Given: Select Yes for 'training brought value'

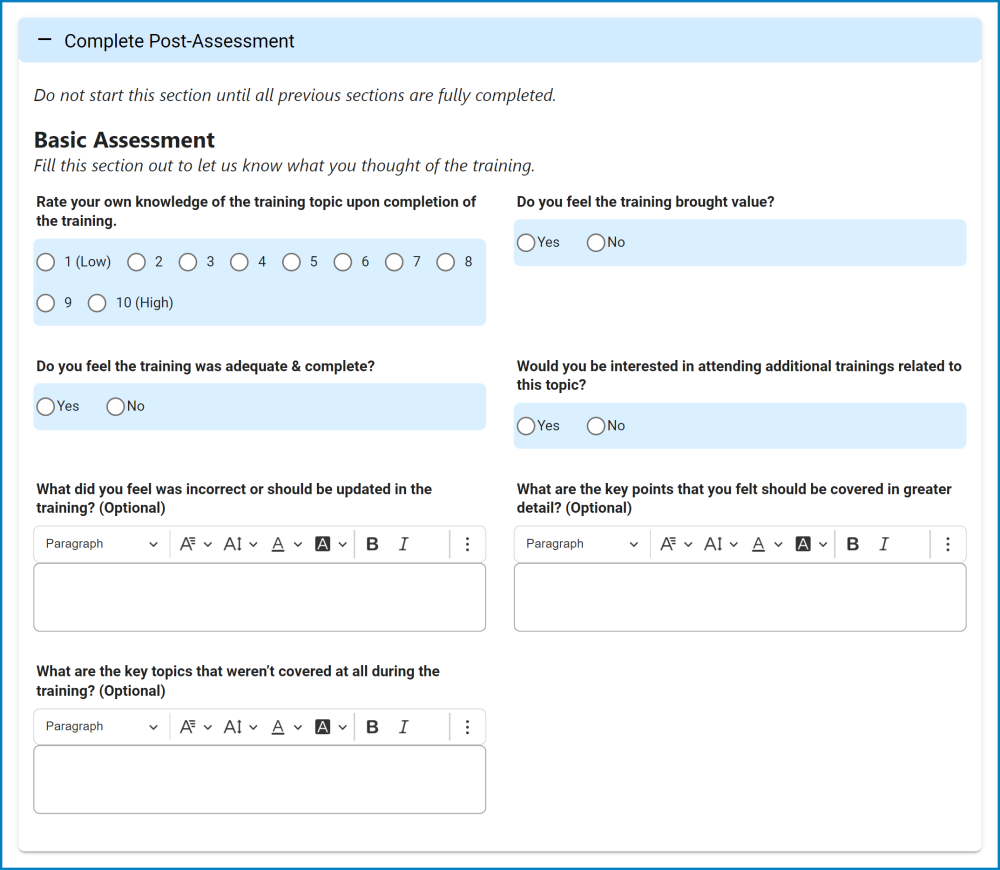Looking at the screenshot, I should 526,243.
